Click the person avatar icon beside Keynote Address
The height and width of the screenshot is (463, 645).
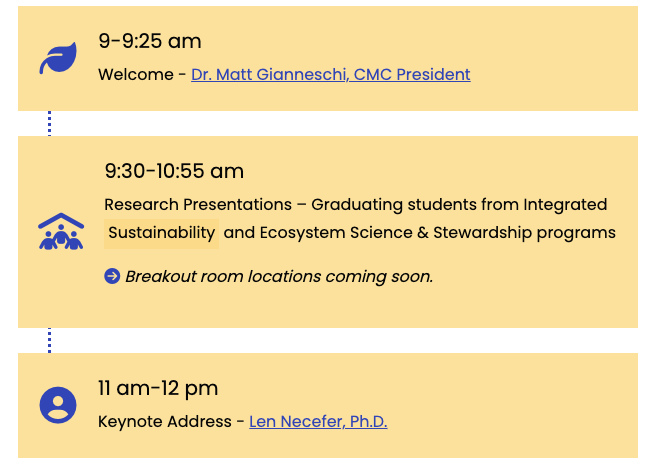[x=58, y=405]
